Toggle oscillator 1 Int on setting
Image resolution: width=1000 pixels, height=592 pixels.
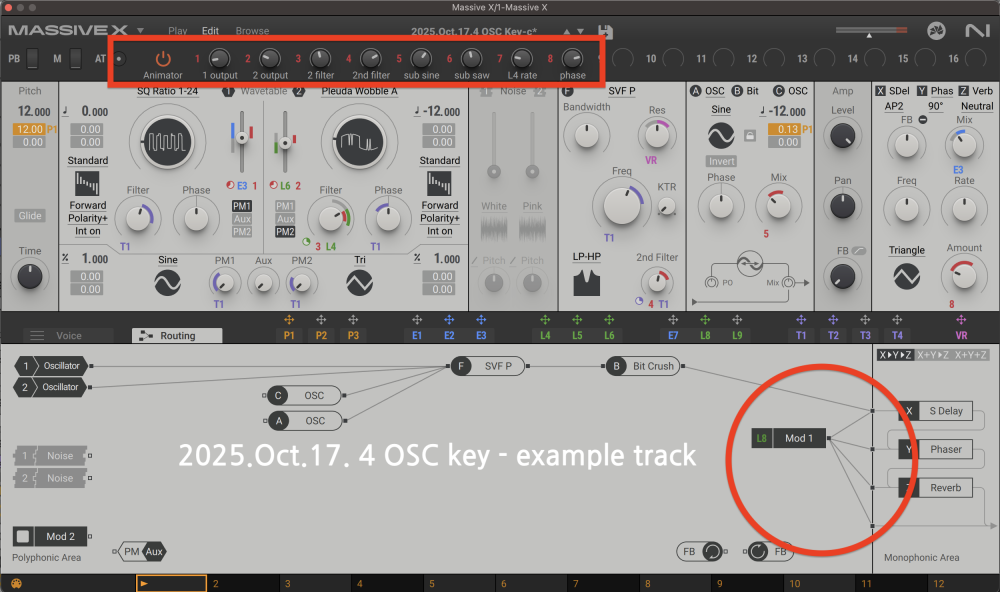click(88, 231)
